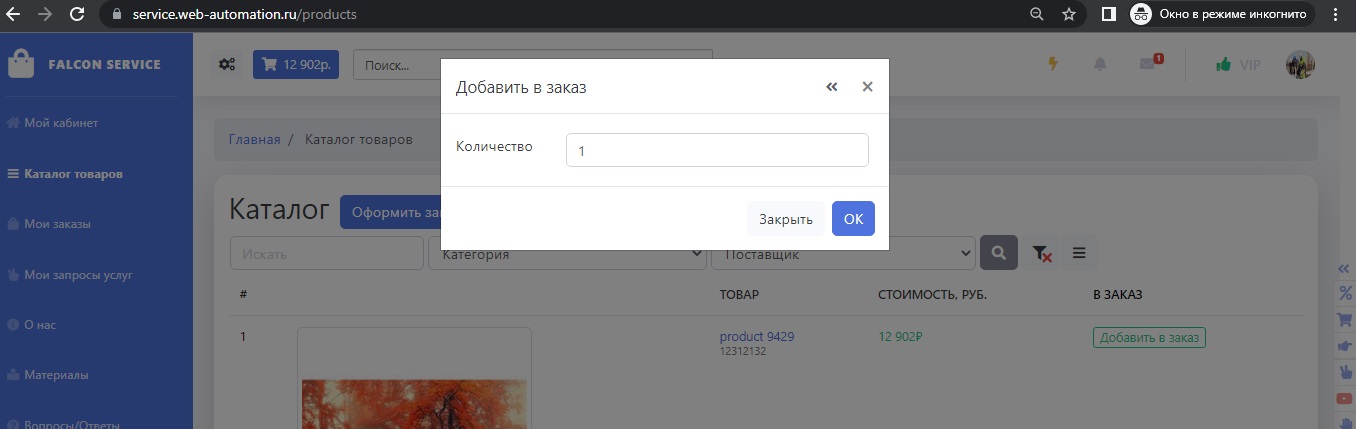Open the cart button showing 12 902р.
This screenshot has width=1356, height=429.
(296, 65)
